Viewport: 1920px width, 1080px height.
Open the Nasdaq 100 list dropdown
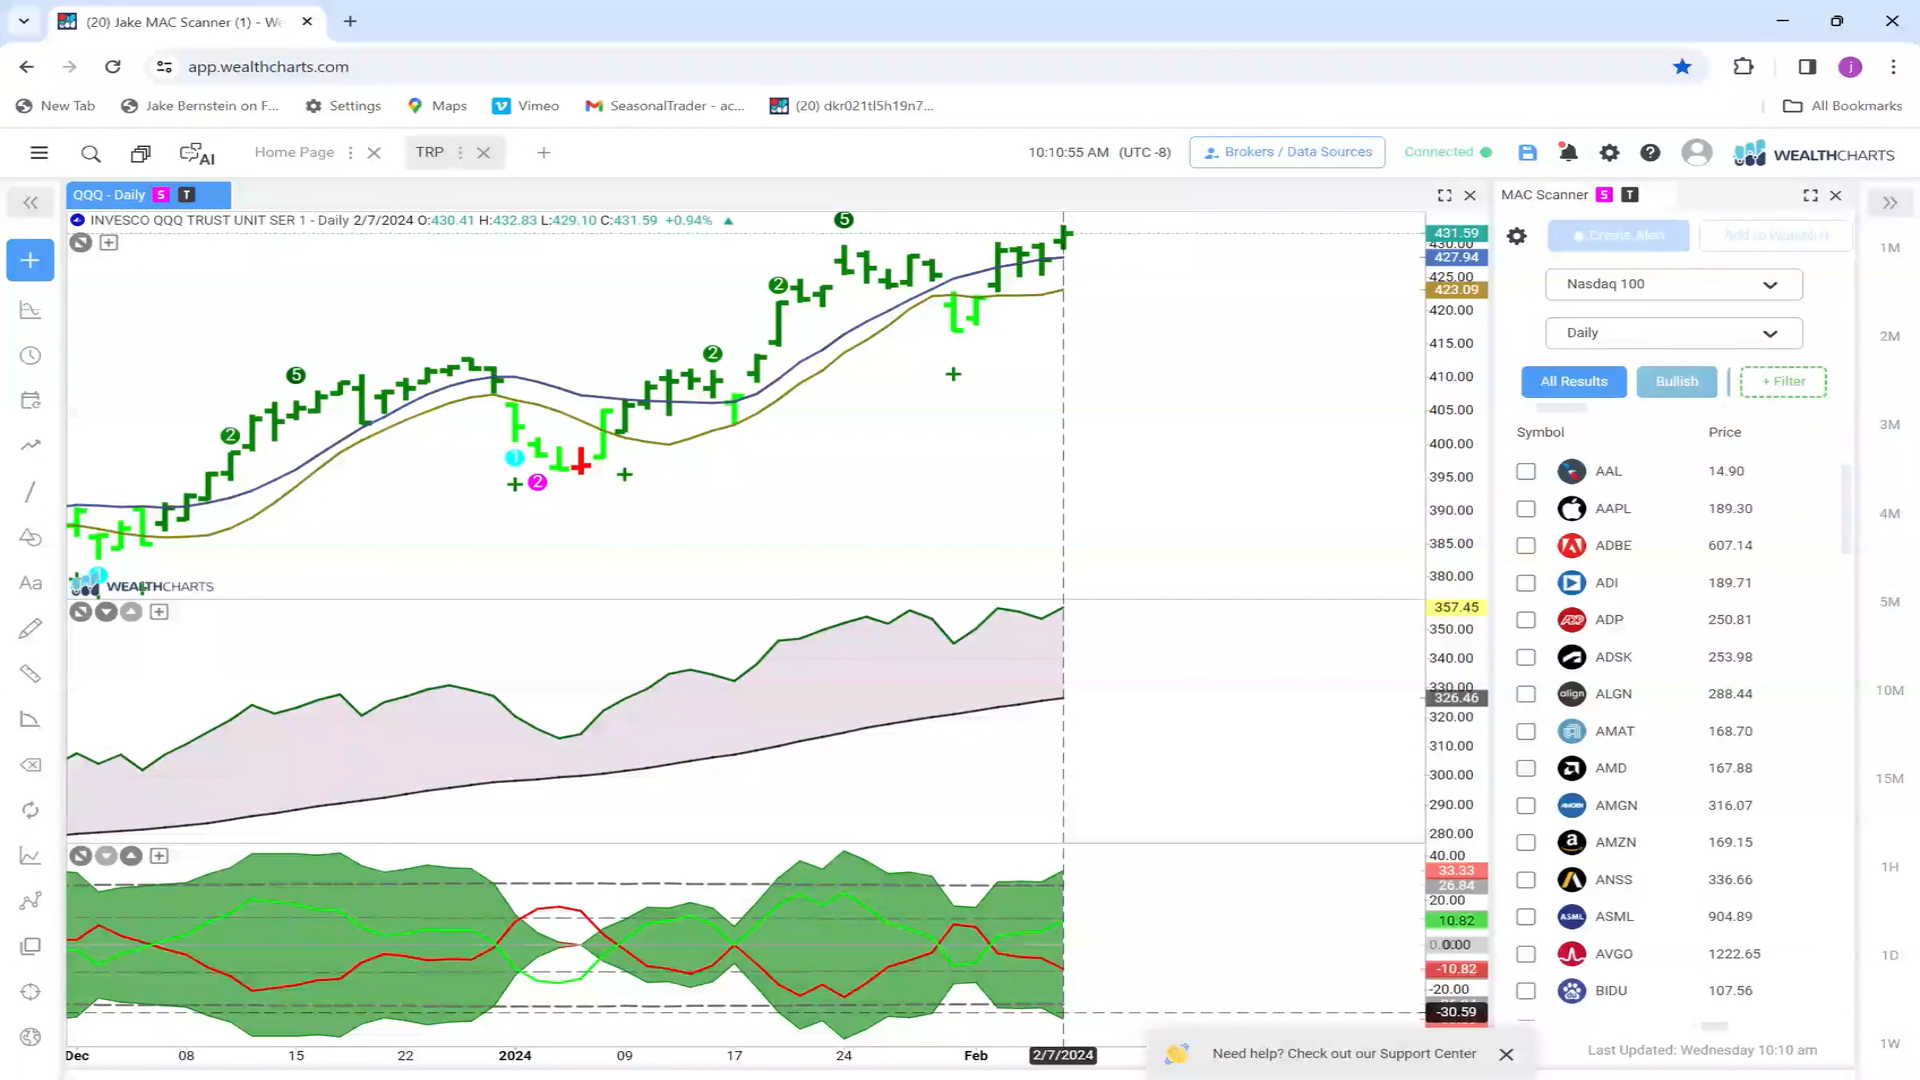[1673, 284]
